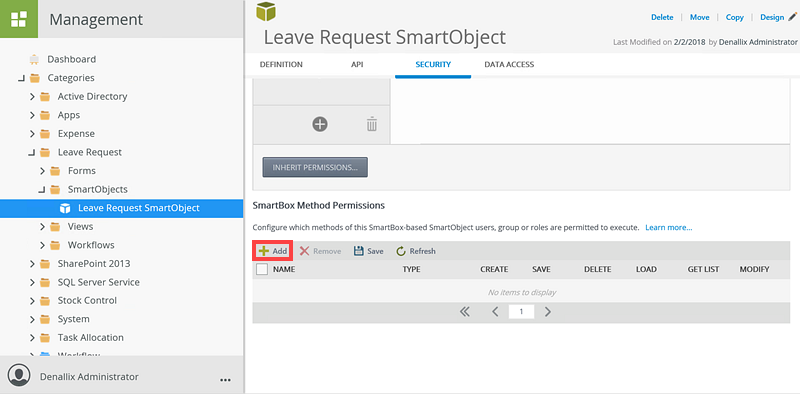This screenshot has height=394, width=800.
Task: Expand the Apps node
Action: pyautogui.click(x=32, y=115)
